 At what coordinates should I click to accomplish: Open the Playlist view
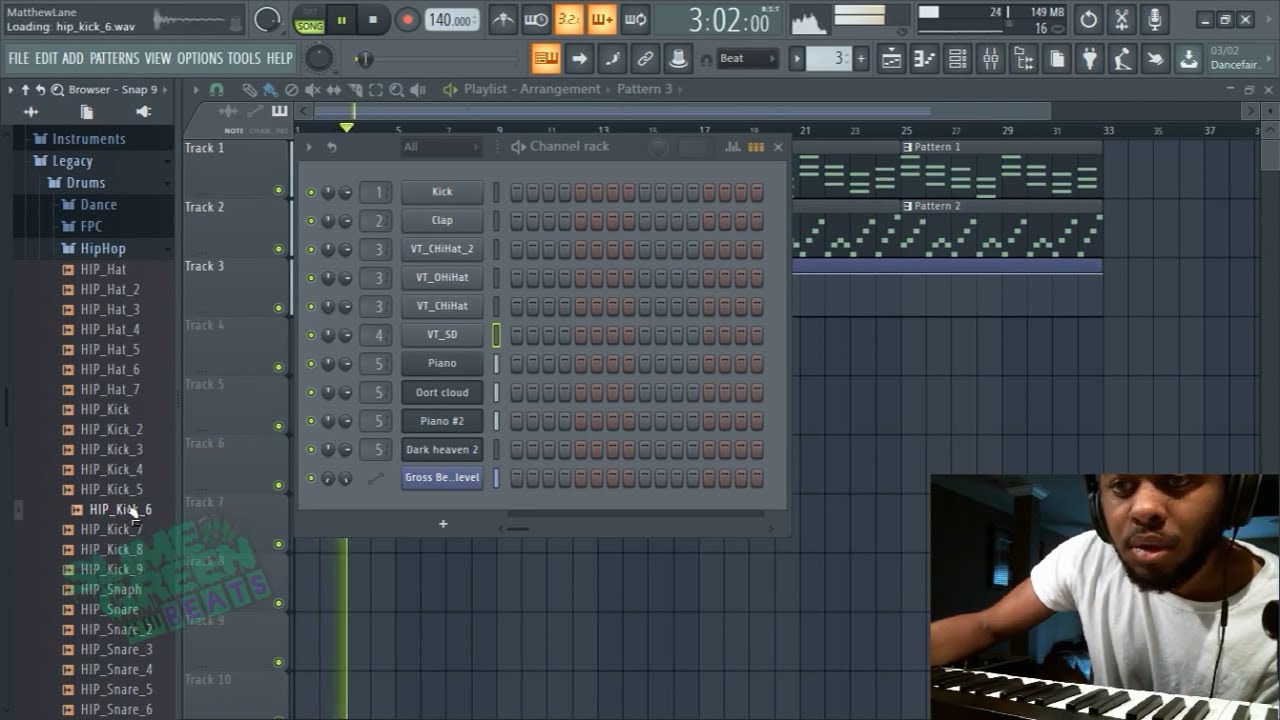[x=891, y=59]
